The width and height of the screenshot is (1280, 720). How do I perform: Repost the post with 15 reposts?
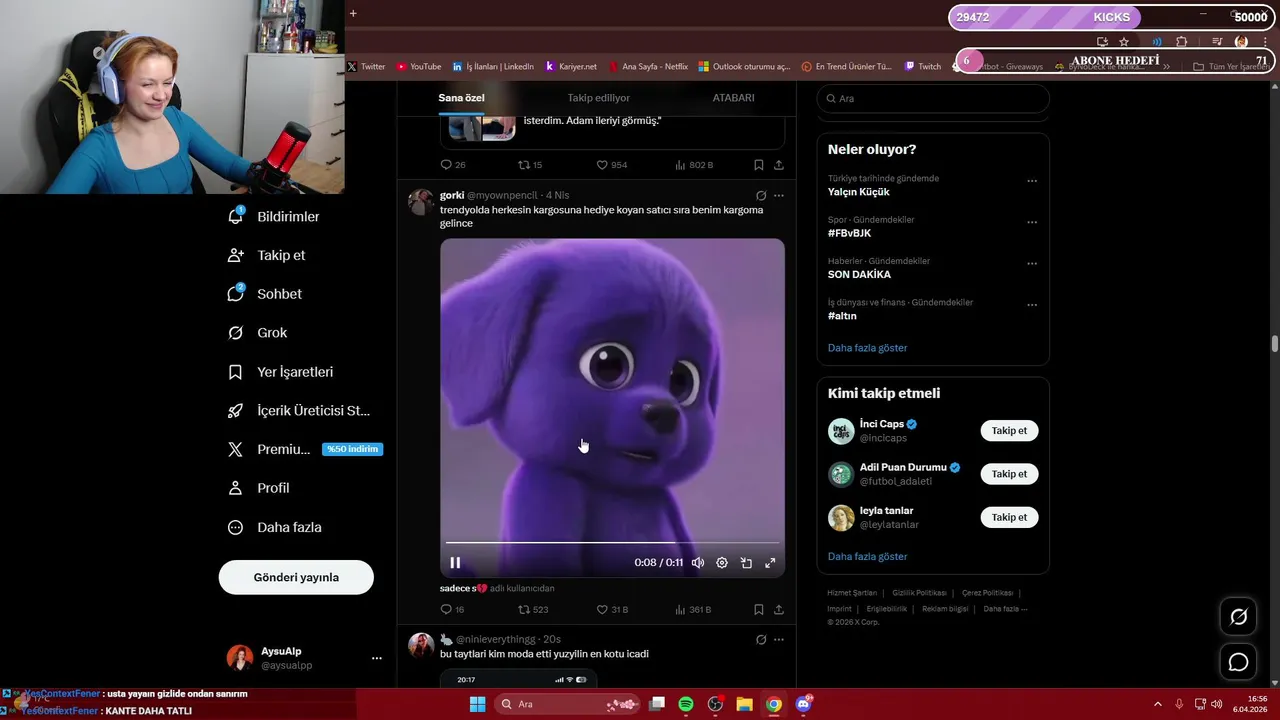[530, 165]
